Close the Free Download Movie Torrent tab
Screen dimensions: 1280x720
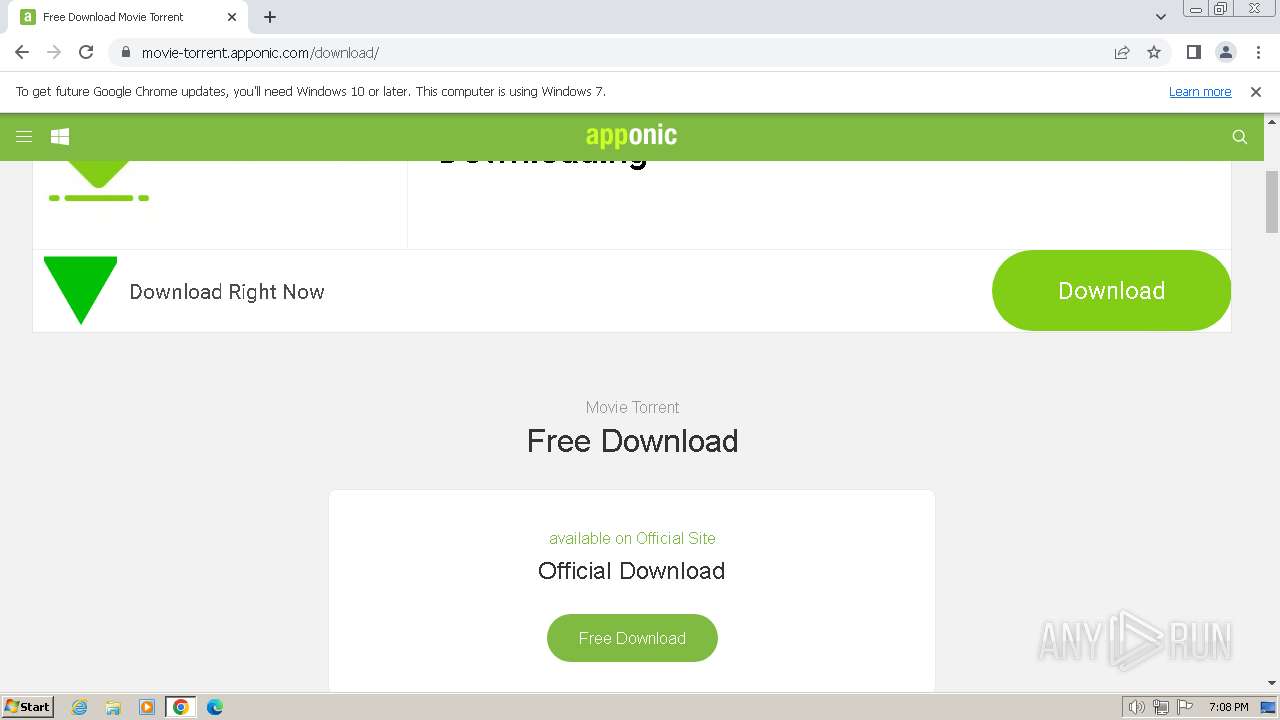click(232, 17)
